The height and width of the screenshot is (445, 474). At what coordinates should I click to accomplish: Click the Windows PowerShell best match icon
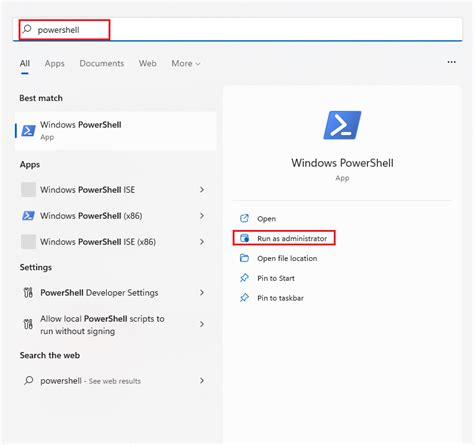pos(29,131)
